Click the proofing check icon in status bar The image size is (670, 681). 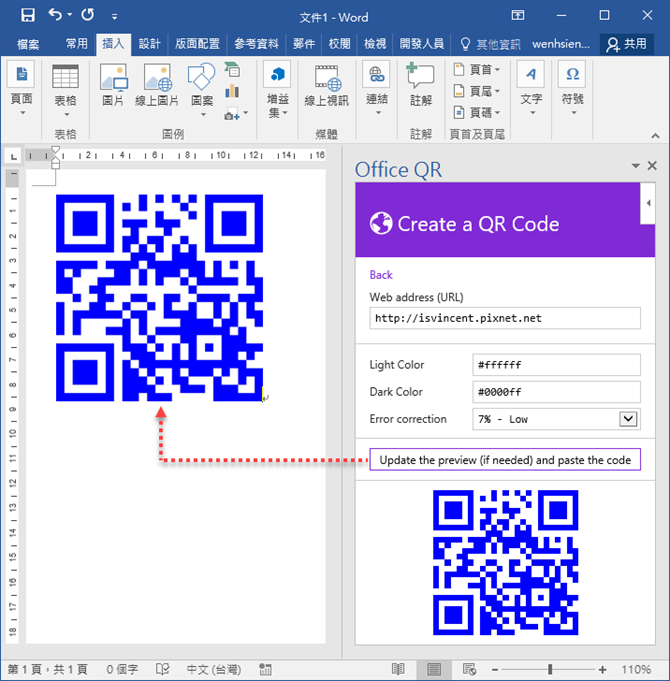(x=162, y=669)
